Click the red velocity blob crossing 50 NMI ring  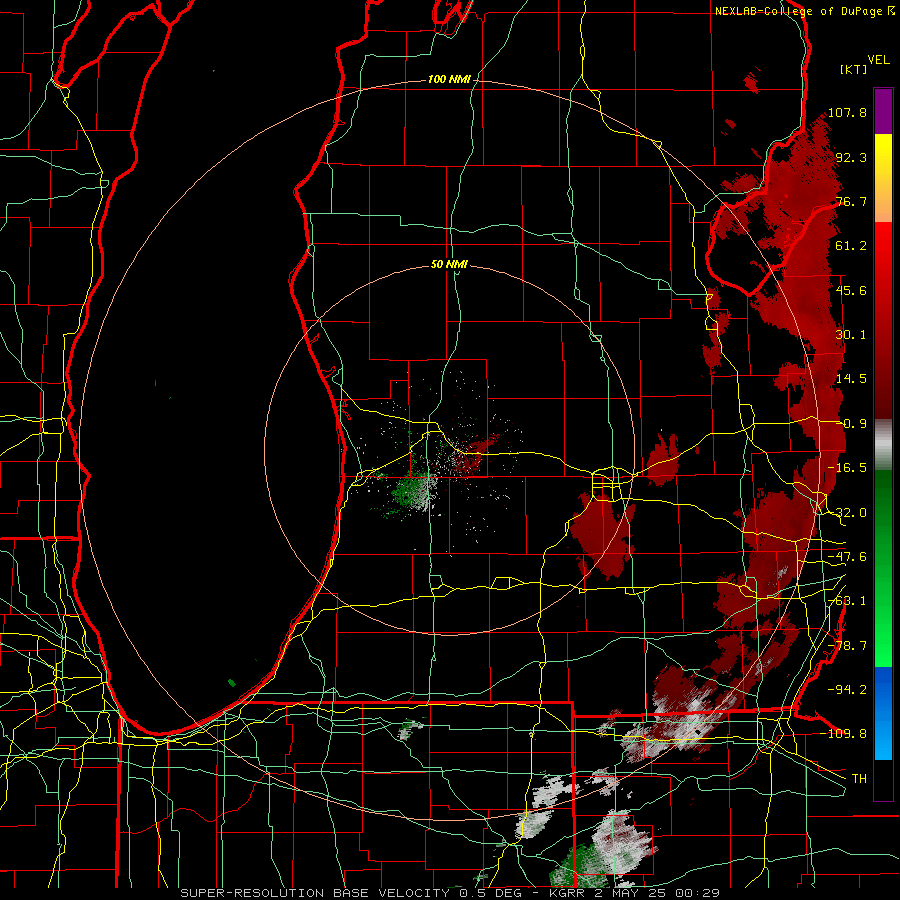click(604, 536)
